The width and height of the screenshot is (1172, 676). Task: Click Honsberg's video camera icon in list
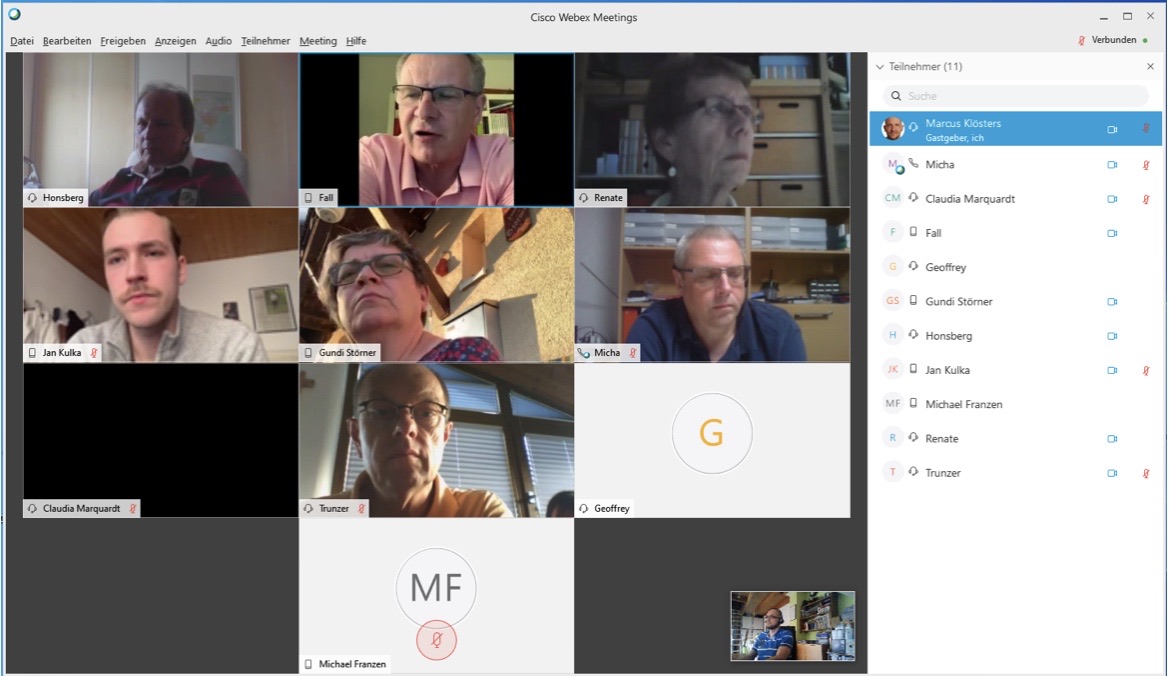coord(1112,337)
